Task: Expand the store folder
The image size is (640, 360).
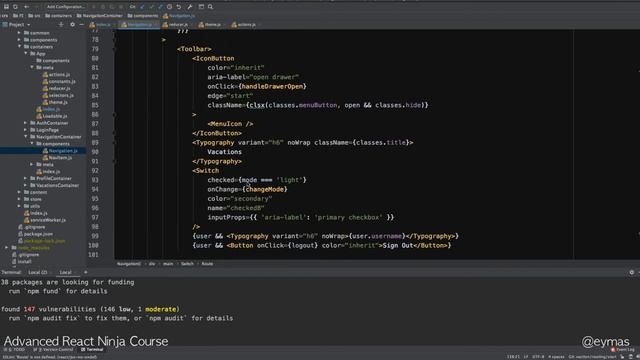Action: point(19,199)
